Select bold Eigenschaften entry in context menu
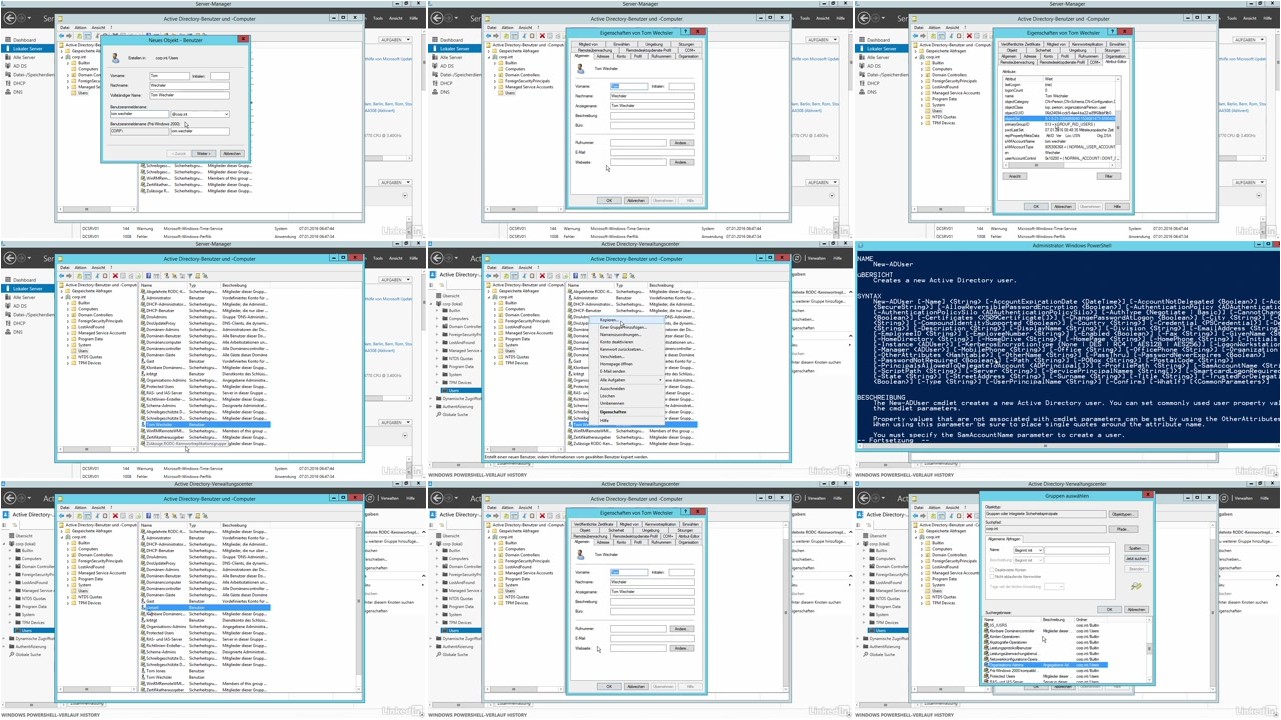Screen dimensions: 1281x720 [626, 412]
